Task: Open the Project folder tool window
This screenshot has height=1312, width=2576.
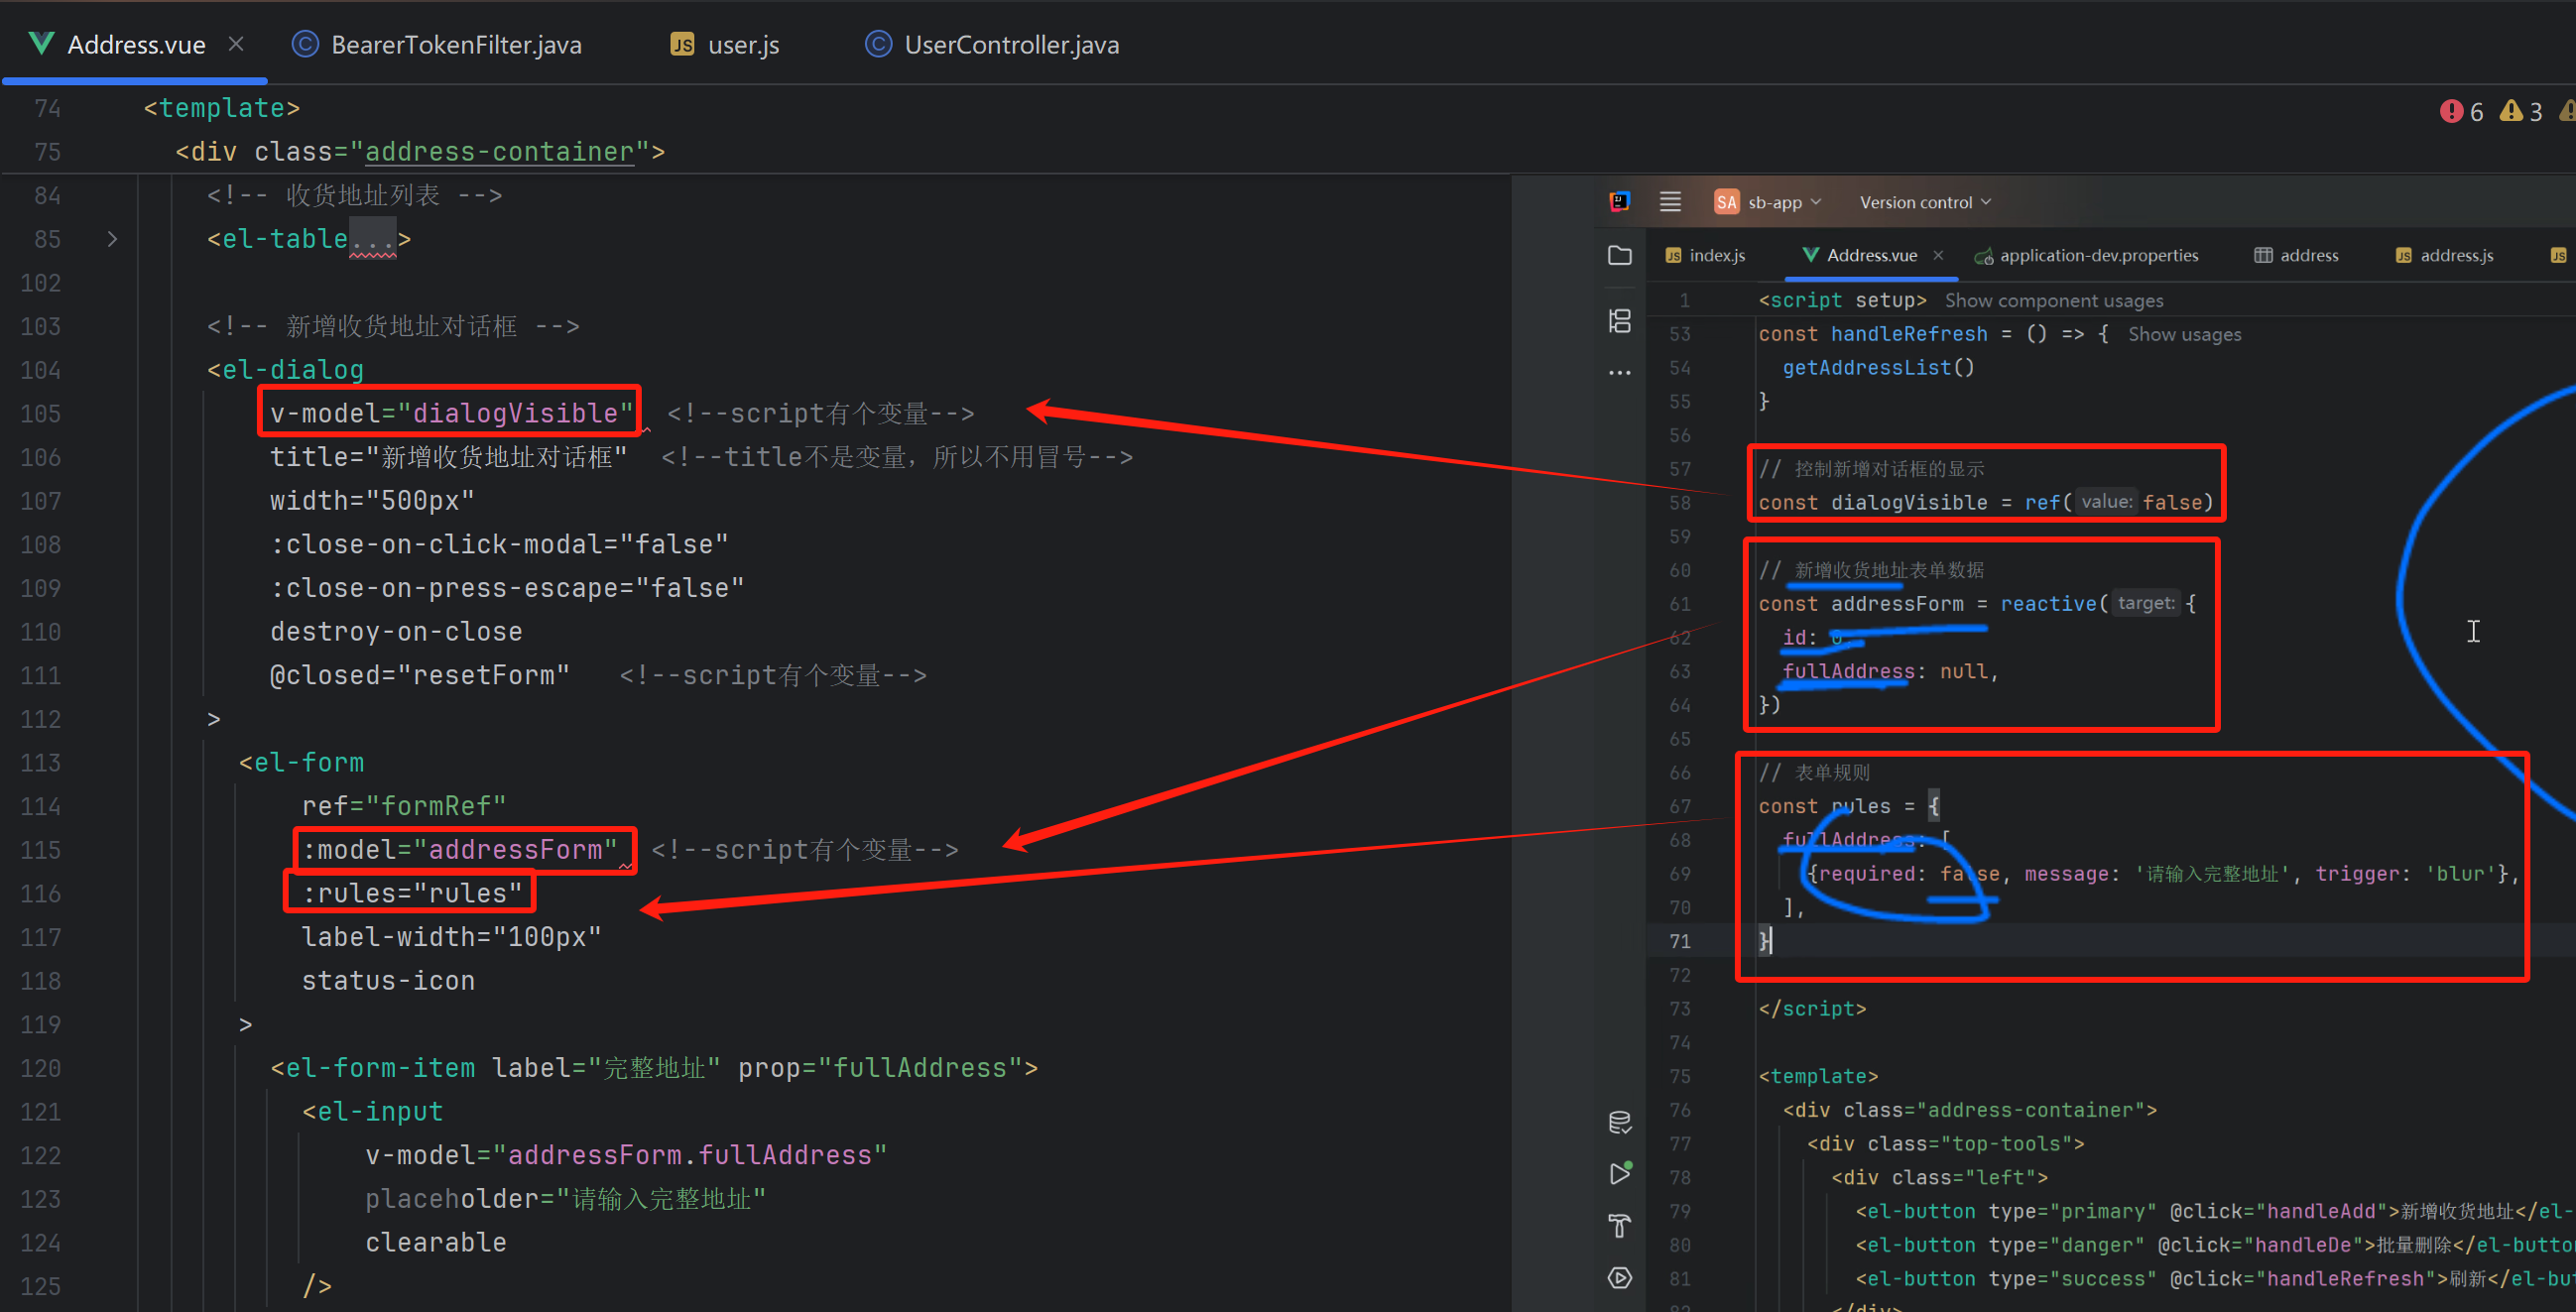Action: (1620, 256)
